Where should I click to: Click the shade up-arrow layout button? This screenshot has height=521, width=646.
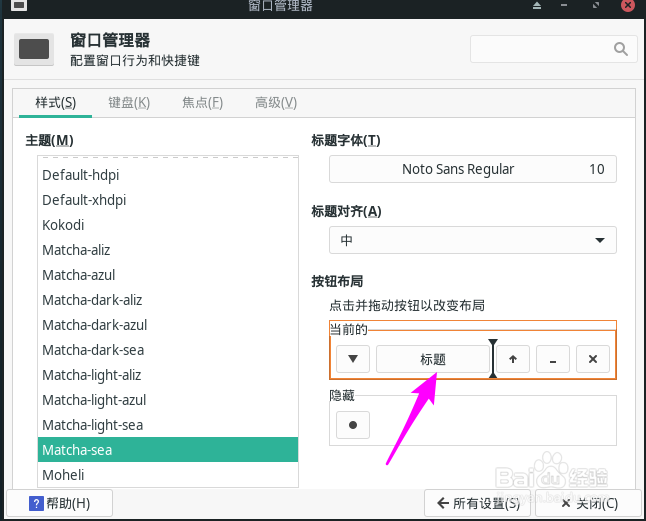click(x=513, y=359)
